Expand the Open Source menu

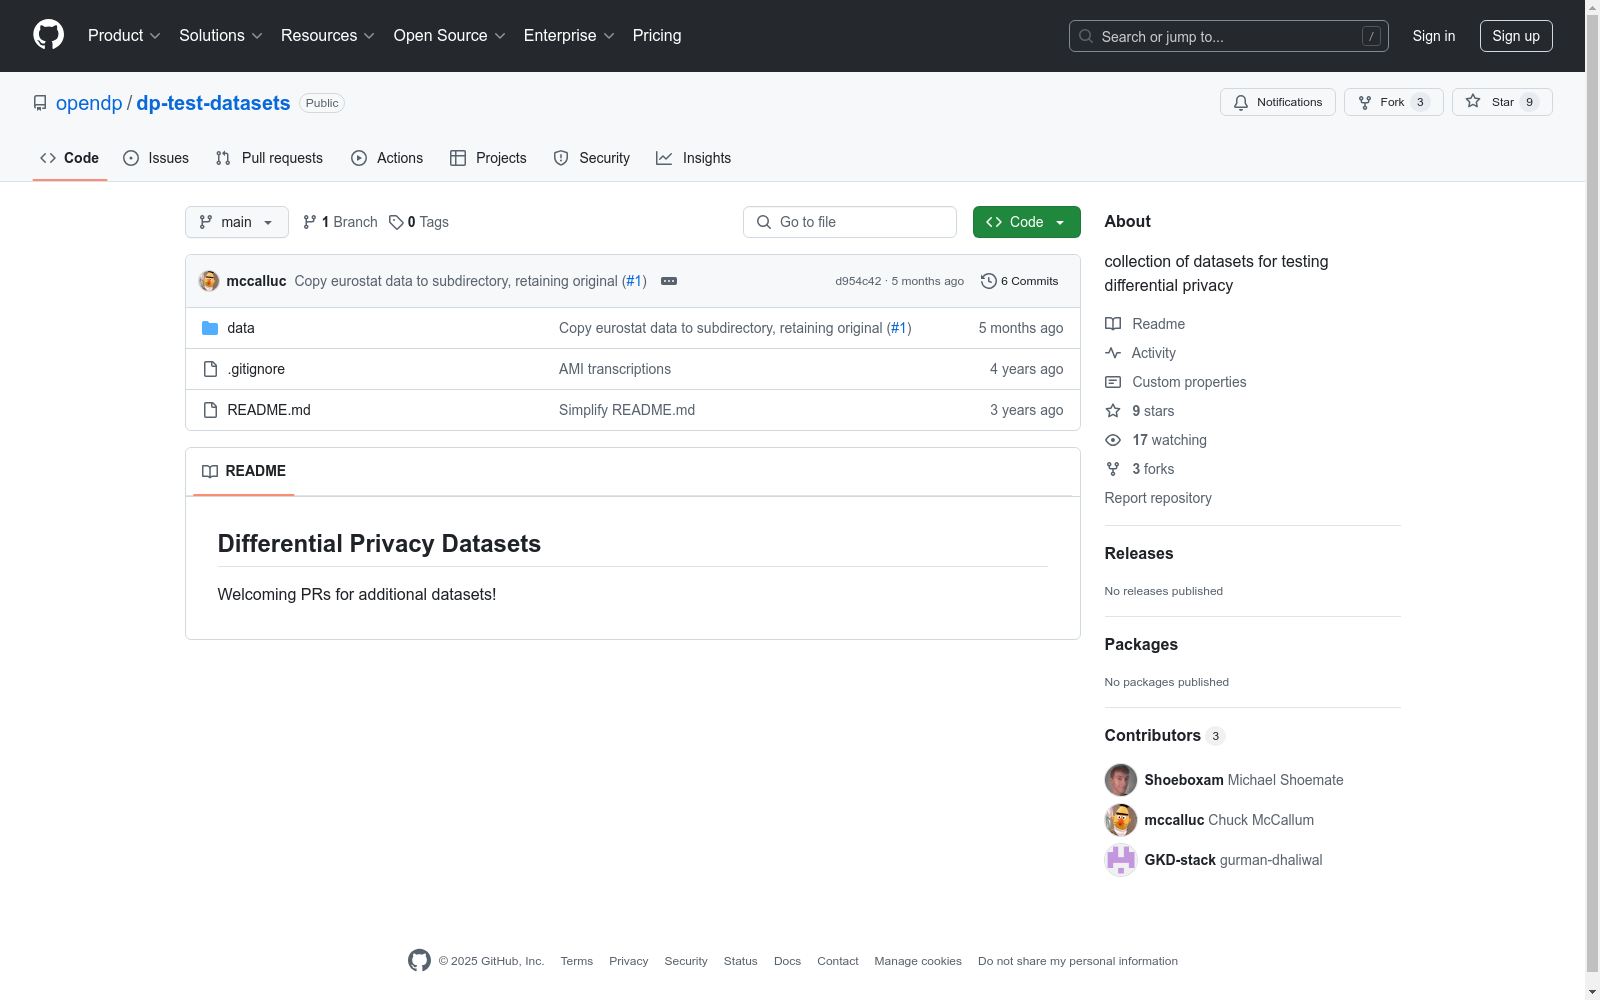pos(450,36)
